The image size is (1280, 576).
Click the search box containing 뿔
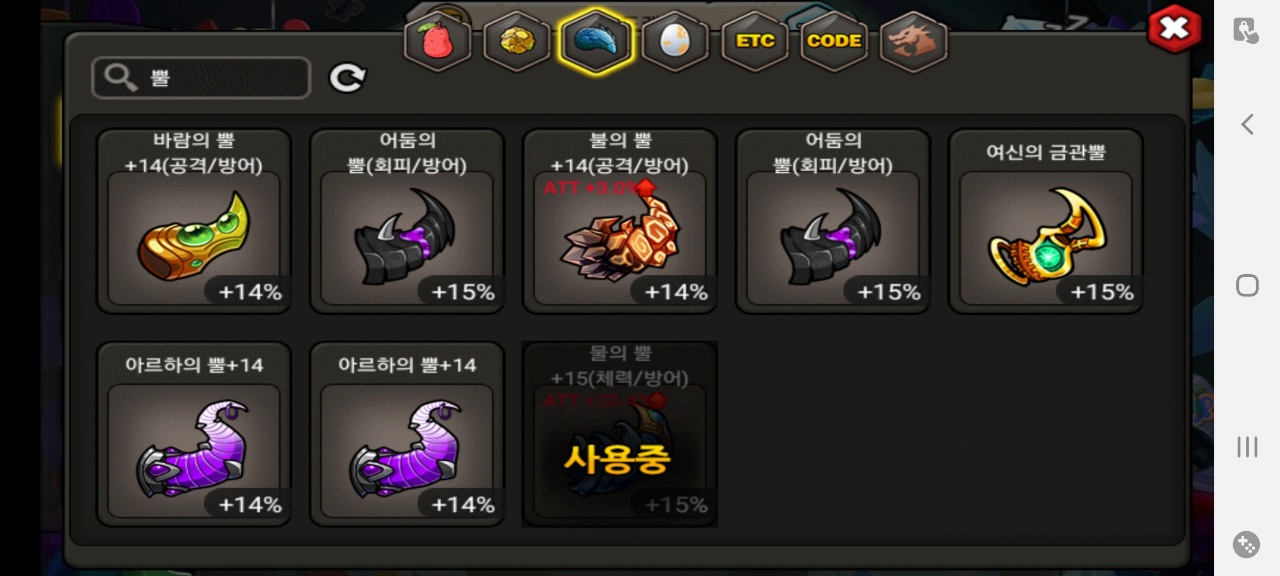tap(201, 78)
